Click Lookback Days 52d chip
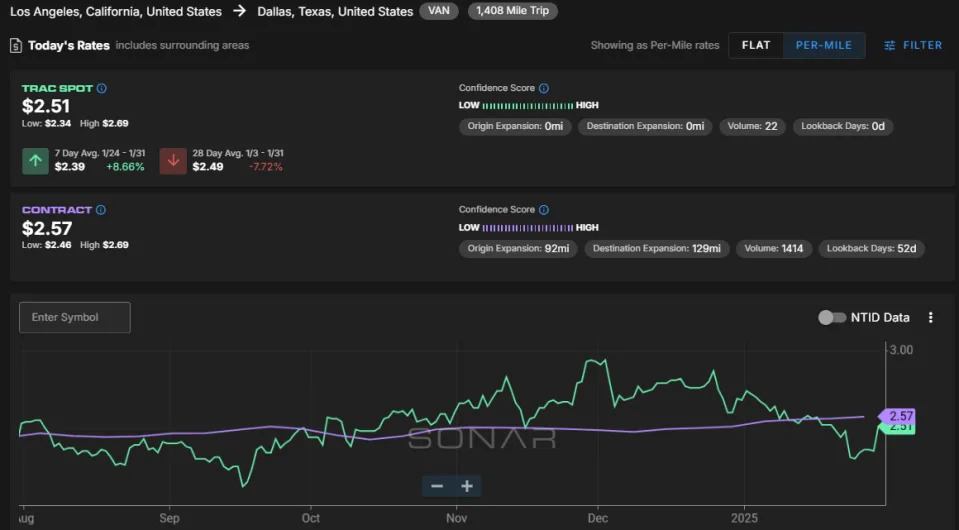959x530 pixels. click(x=872, y=249)
